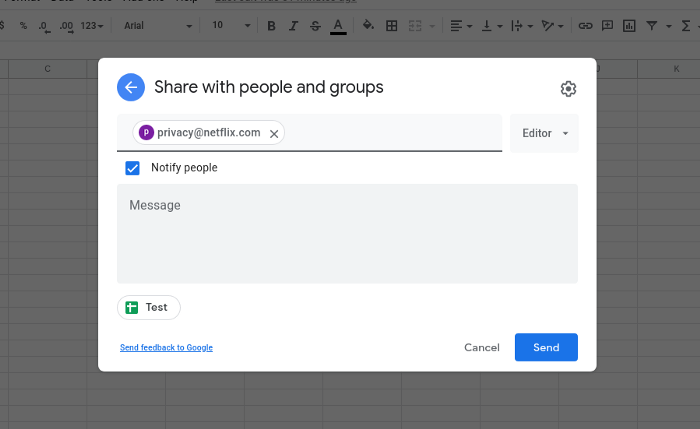Toggle italic formatting in toolbar
This screenshot has width=700, height=429.
pyautogui.click(x=293, y=25)
